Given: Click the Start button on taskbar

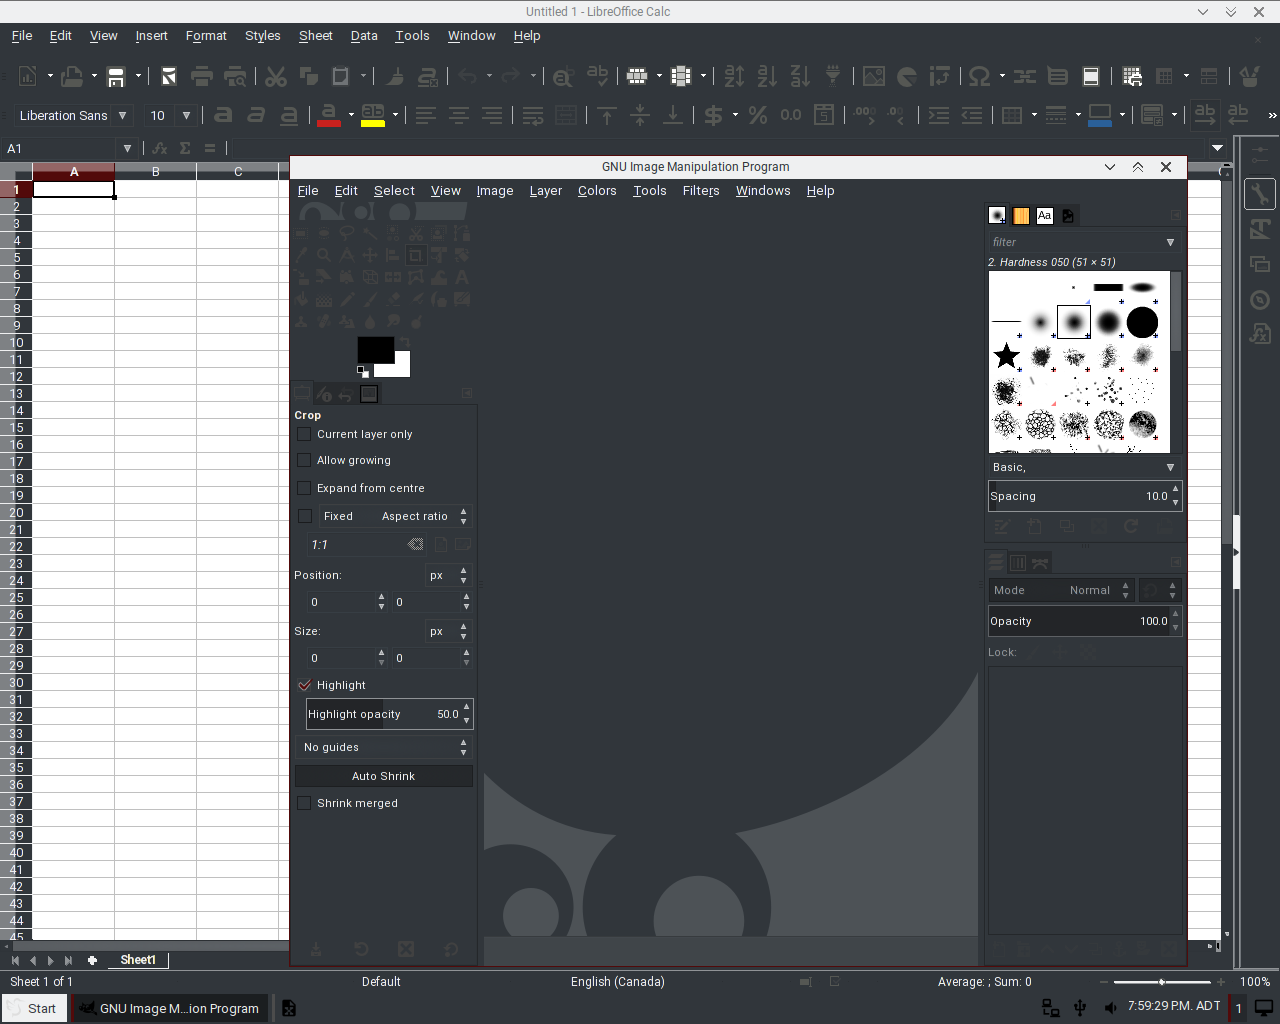Looking at the screenshot, I should point(34,1008).
